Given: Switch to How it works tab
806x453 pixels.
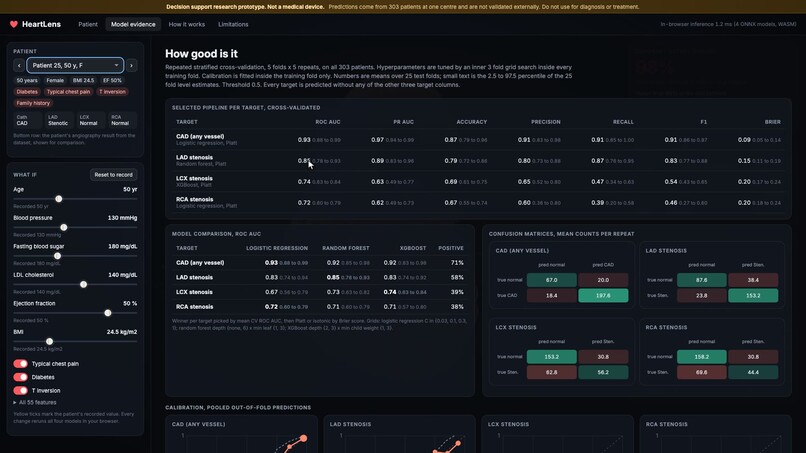Looking at the screenshot, I should (187, 24).
